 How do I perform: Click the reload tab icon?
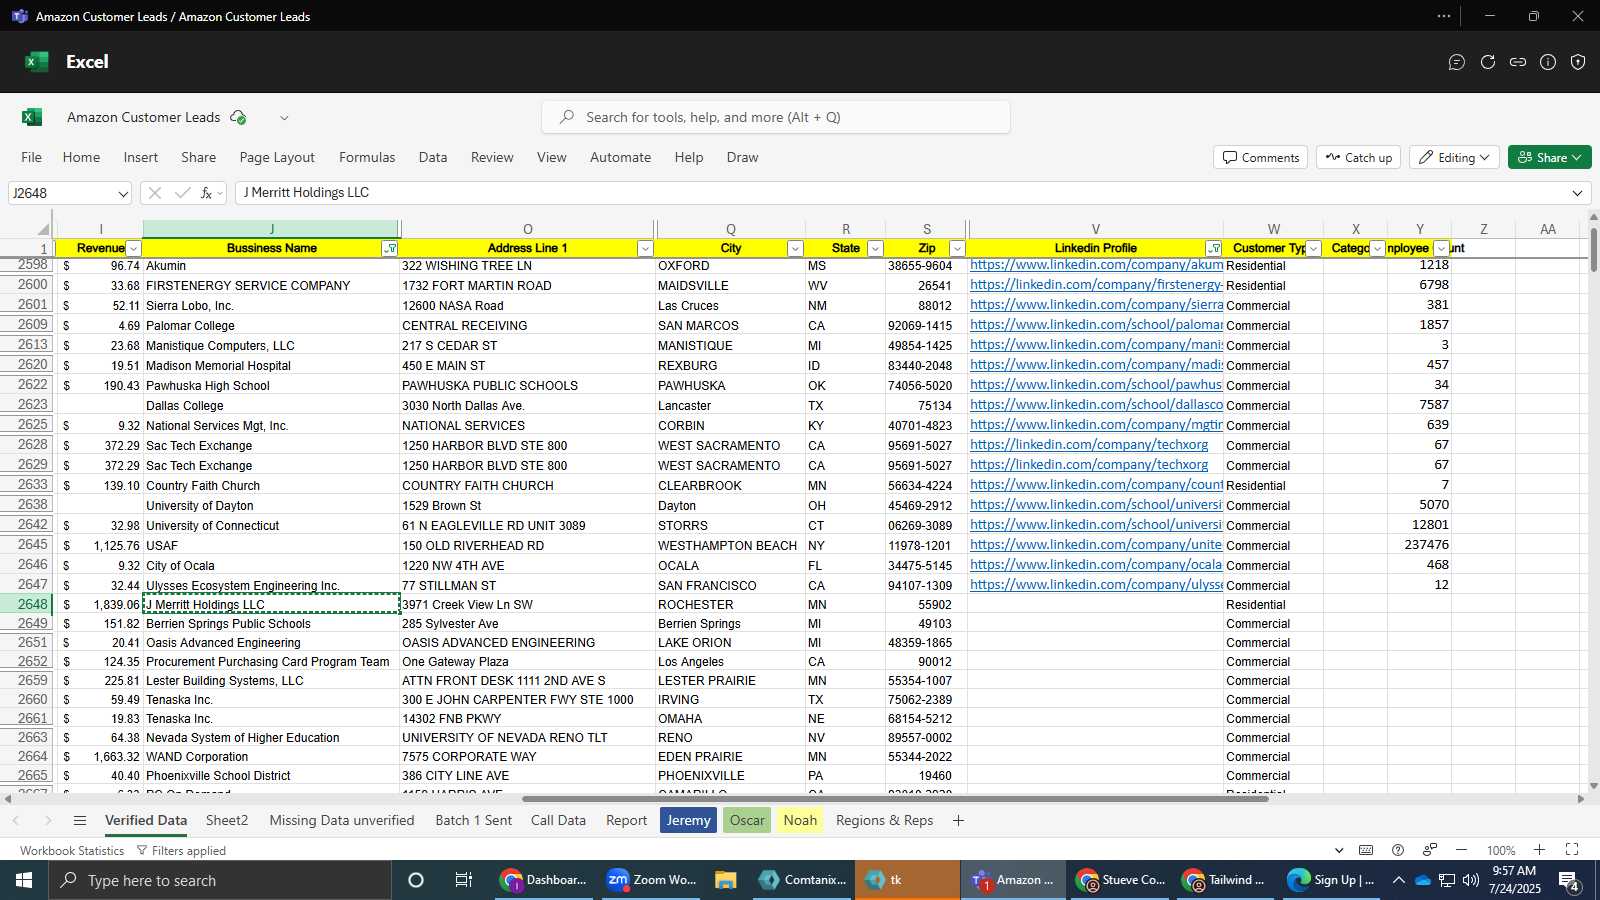coord(1488,62)
